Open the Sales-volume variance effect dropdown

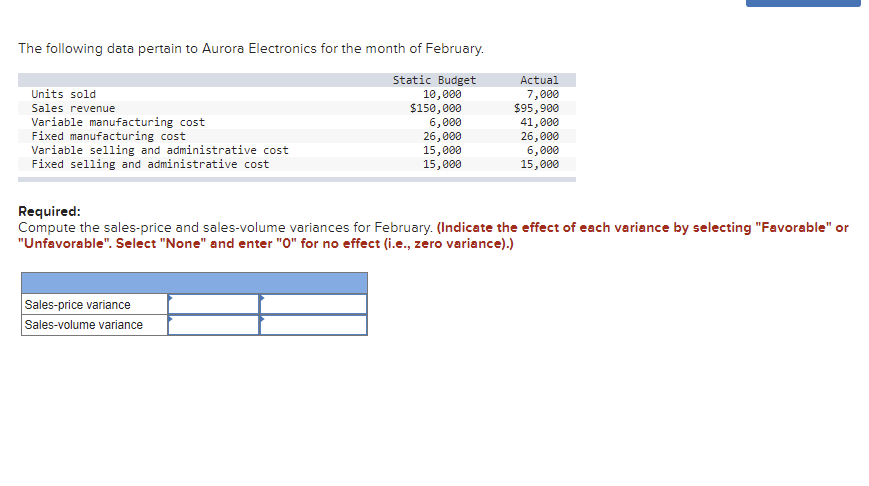[313, 325]
